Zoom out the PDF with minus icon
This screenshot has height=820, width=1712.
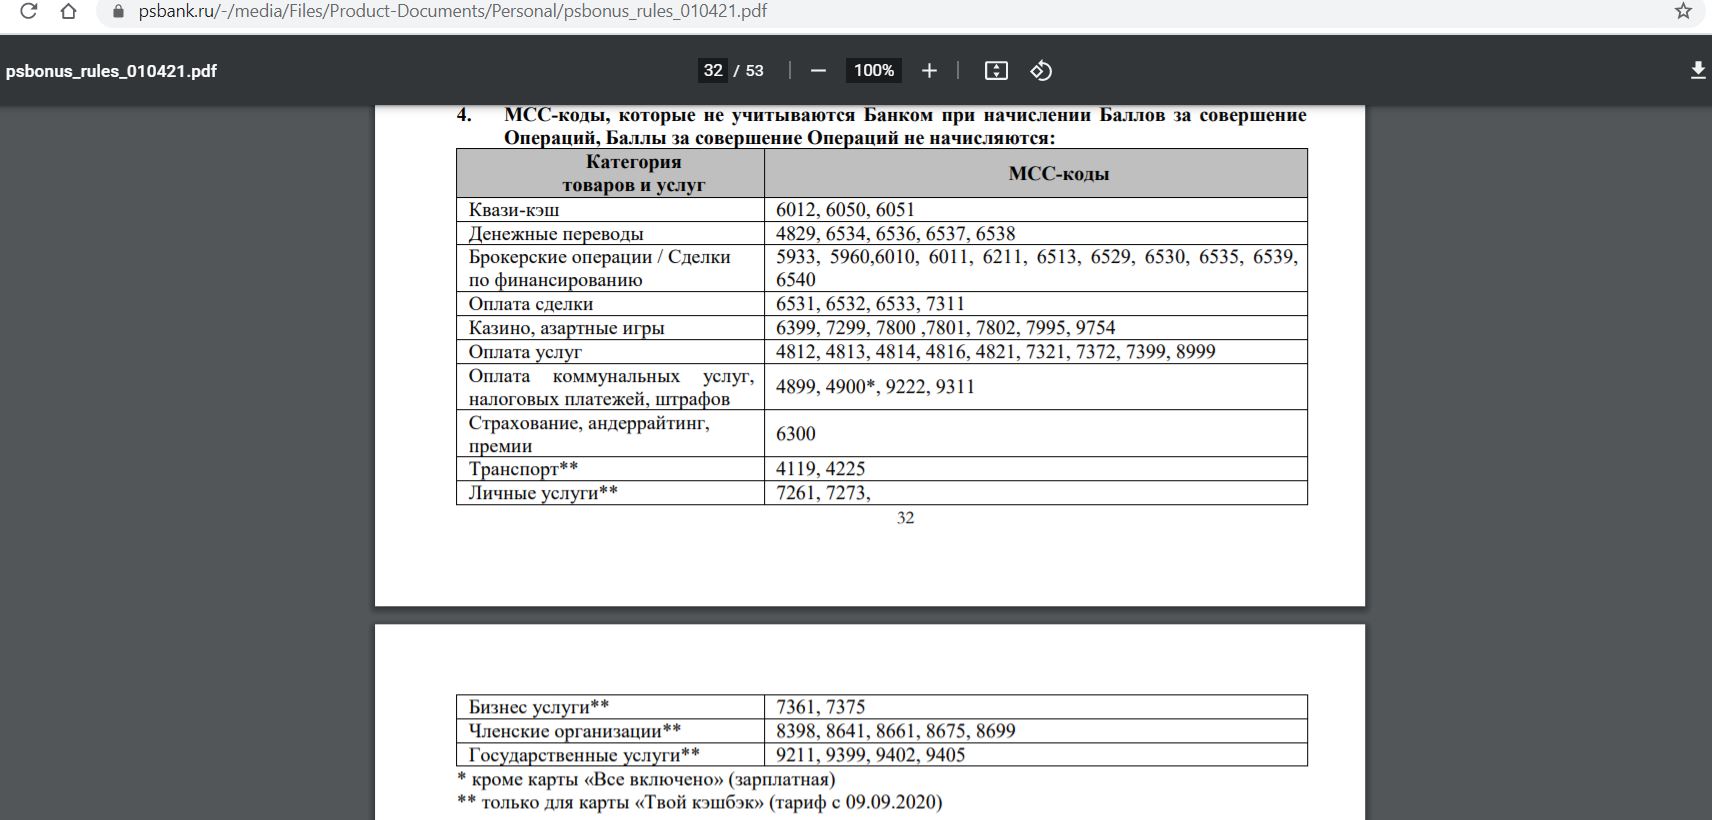coord(818,71)
